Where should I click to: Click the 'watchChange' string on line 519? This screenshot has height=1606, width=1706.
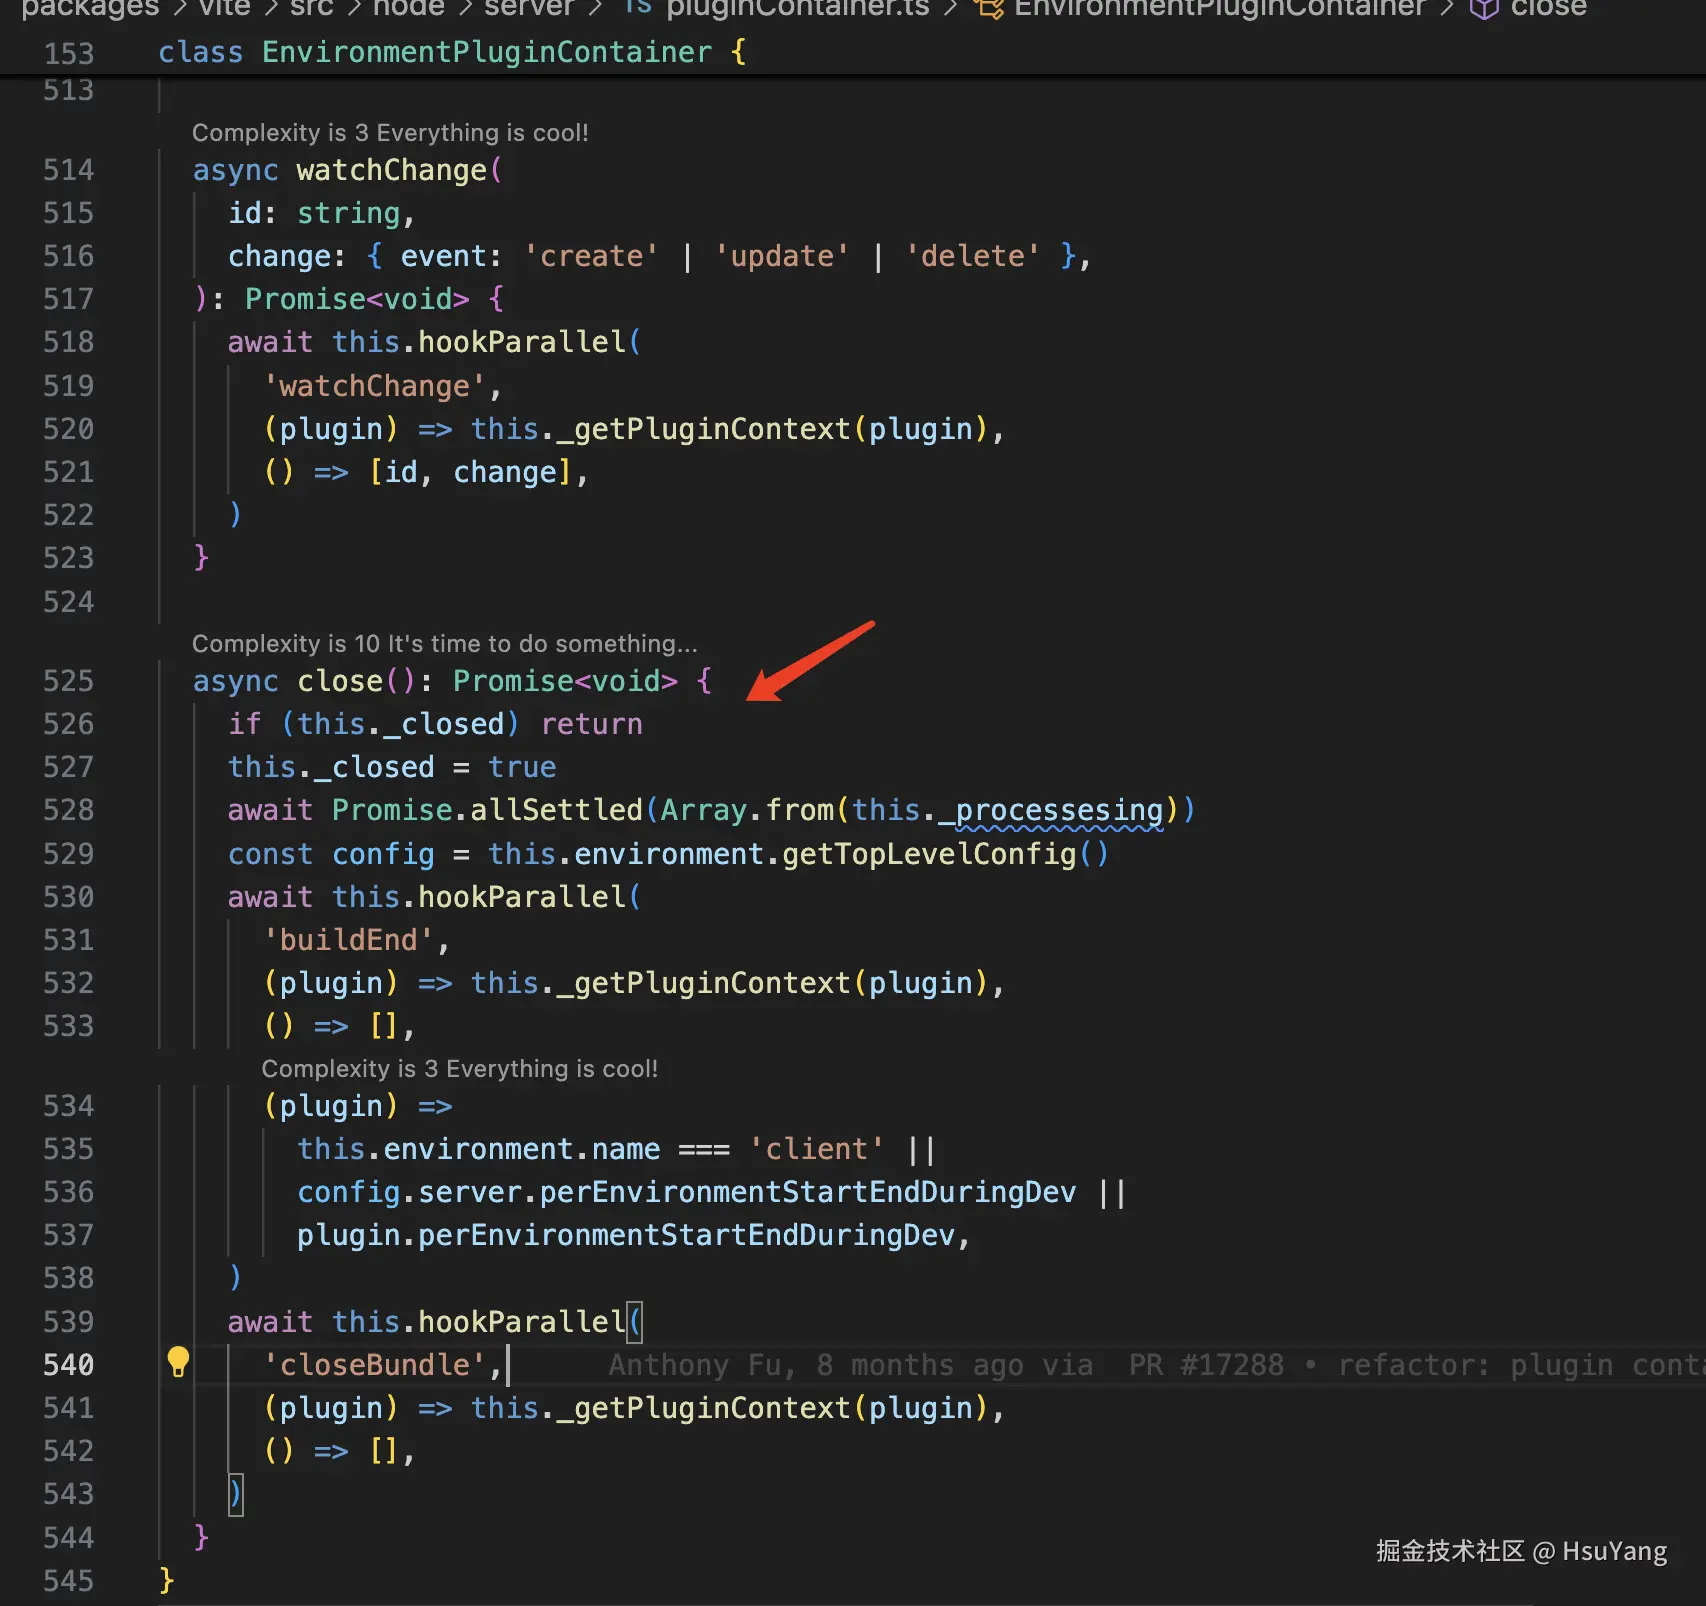(x=374, y=386)
